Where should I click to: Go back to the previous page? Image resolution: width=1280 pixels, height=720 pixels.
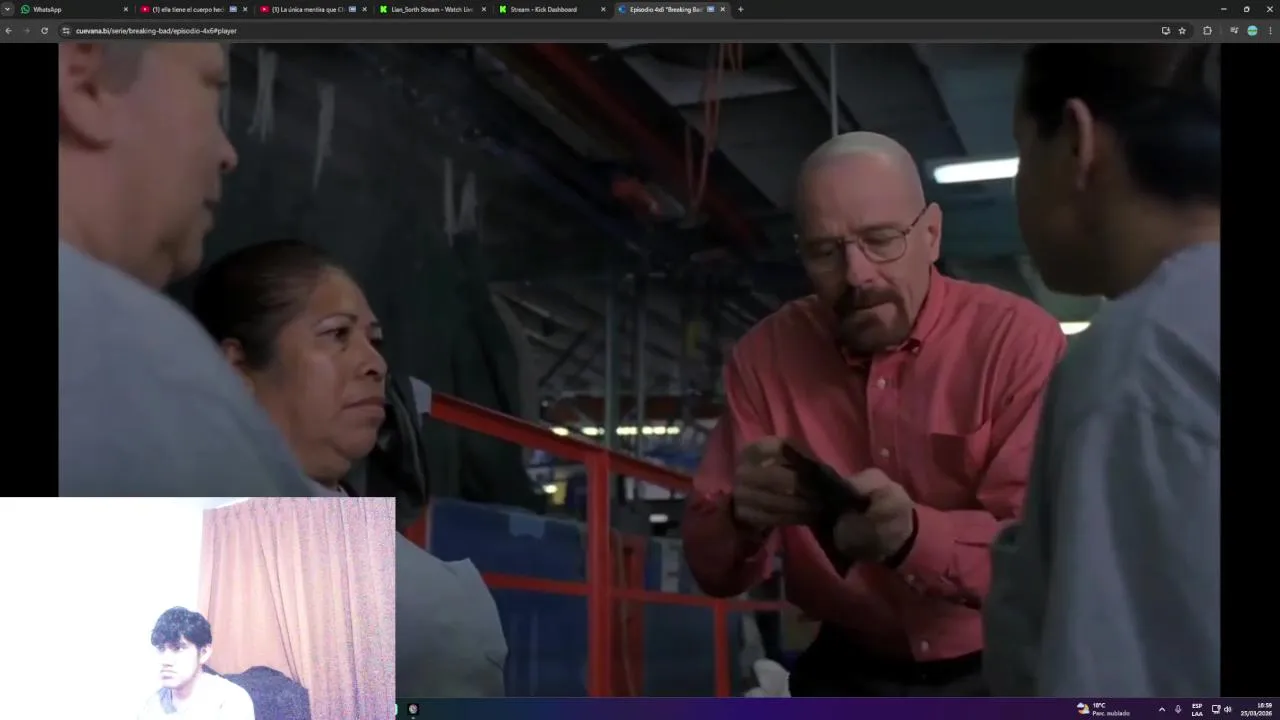coord(8,31)
